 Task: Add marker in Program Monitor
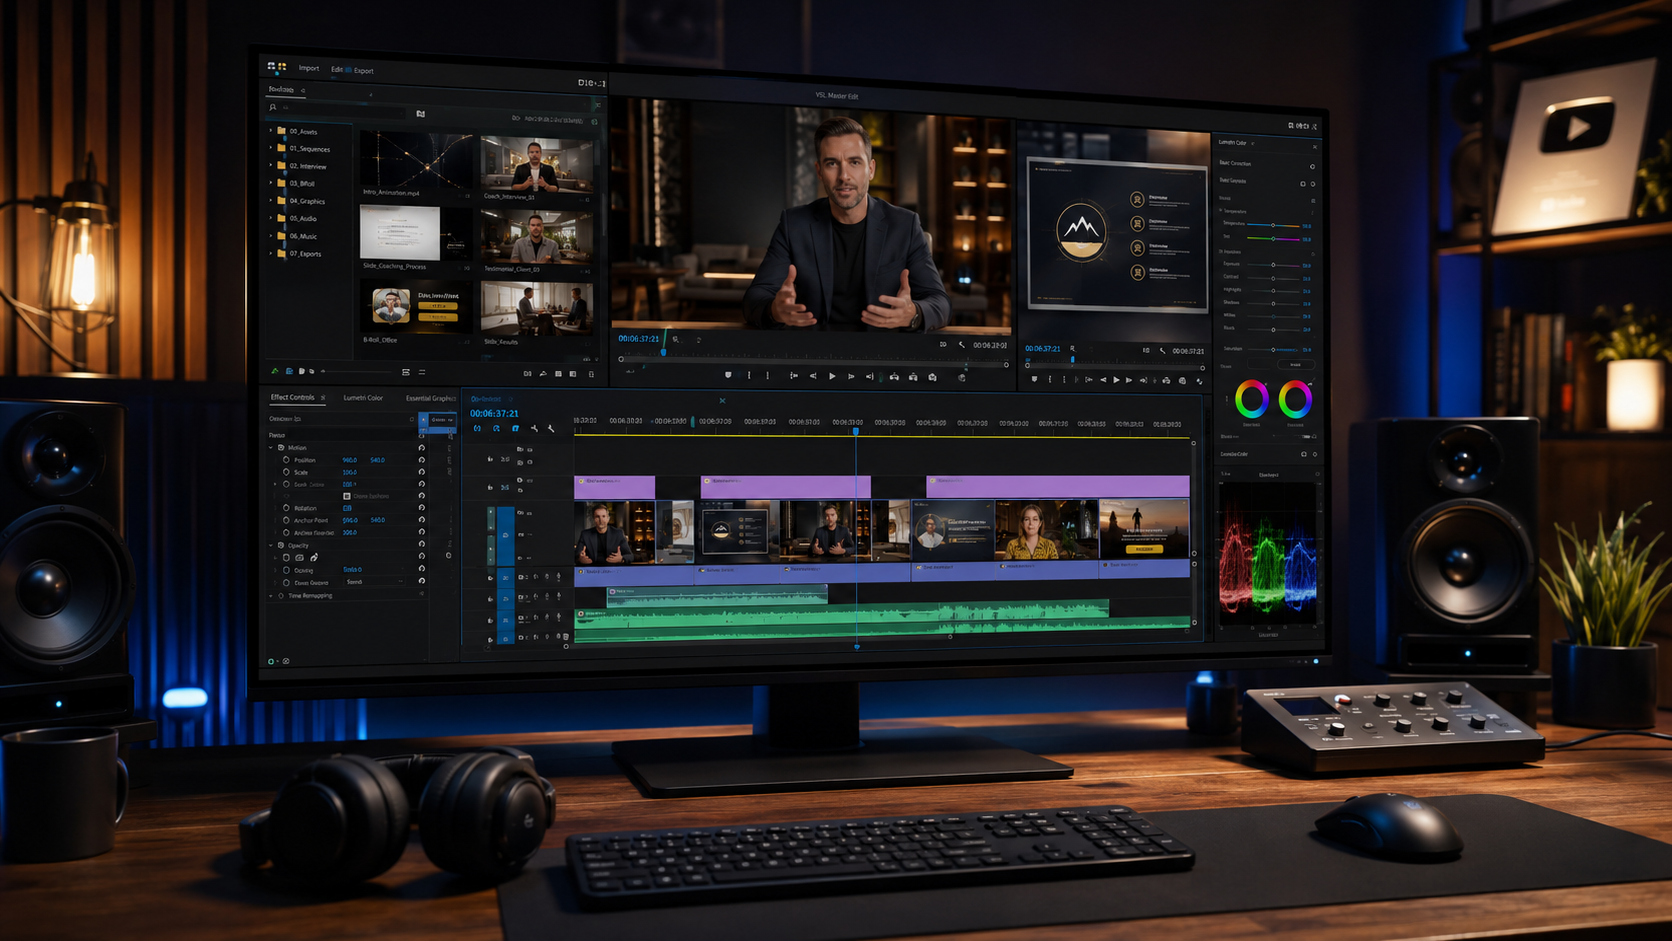(x=728, y=375)
